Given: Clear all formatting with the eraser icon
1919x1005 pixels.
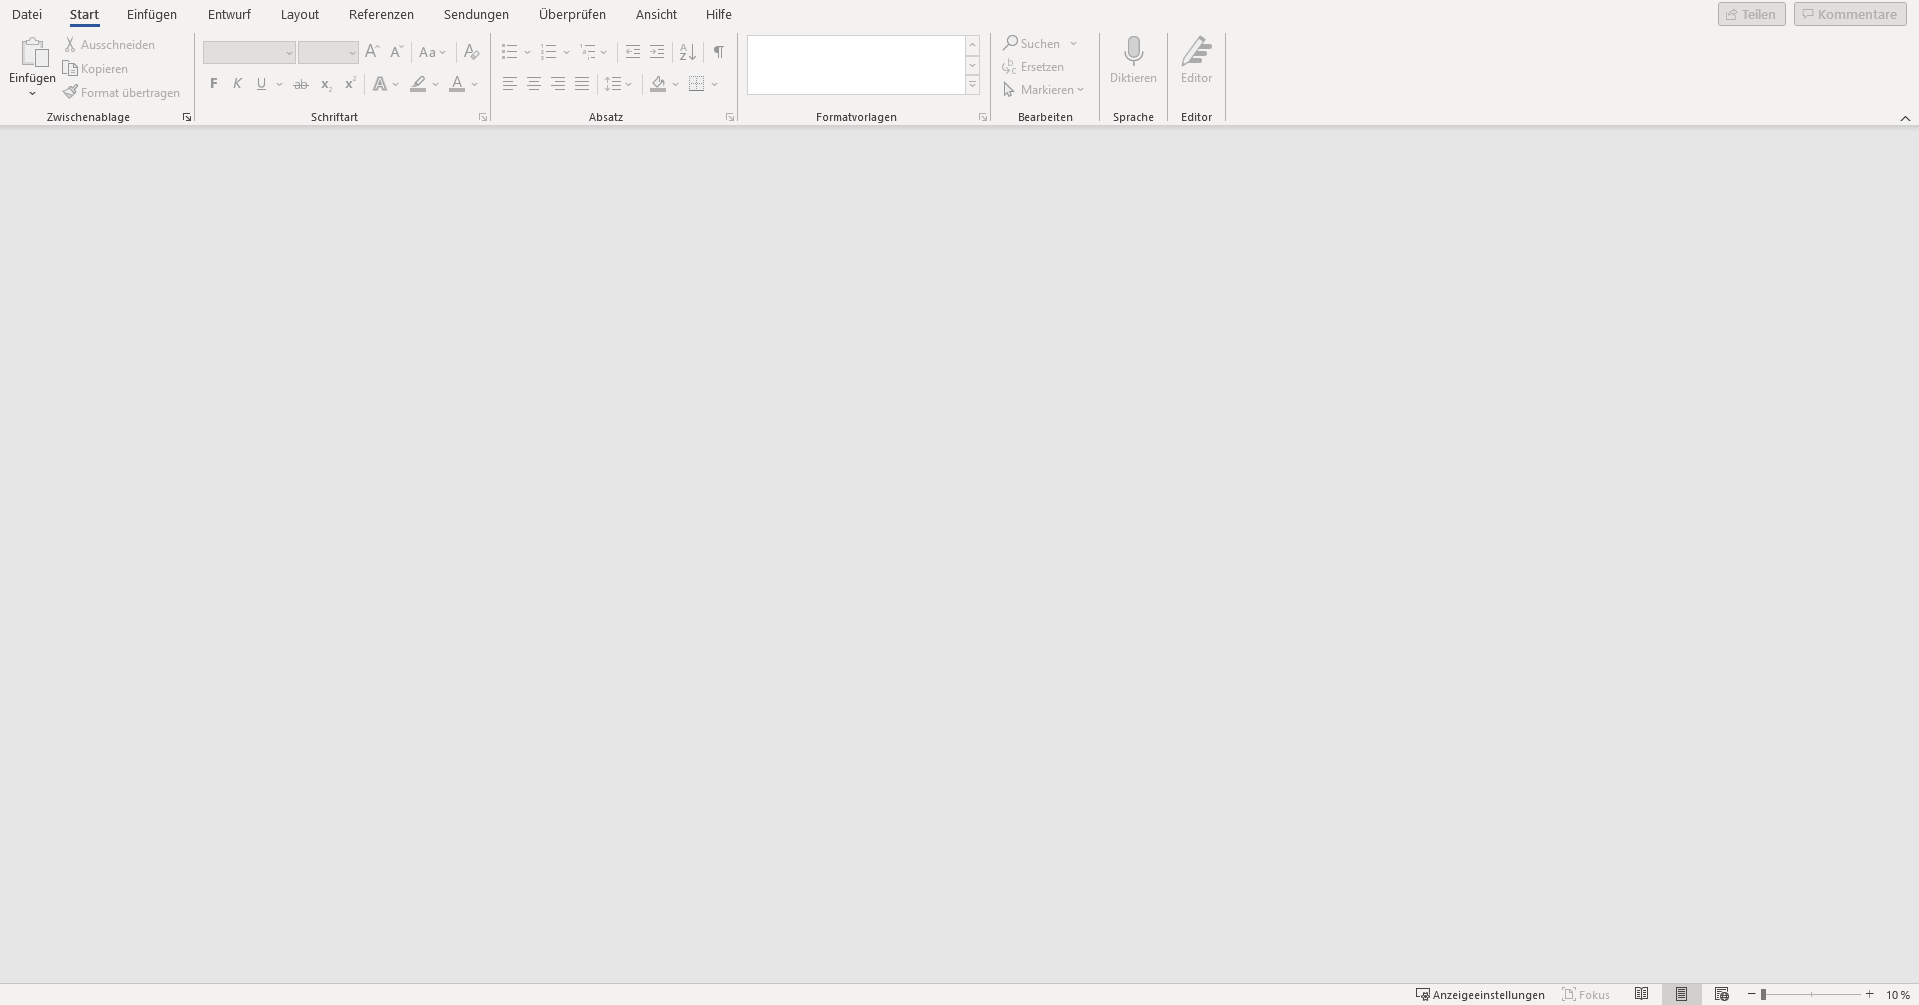Looking at the screenshot, I should tap(470, 52).
